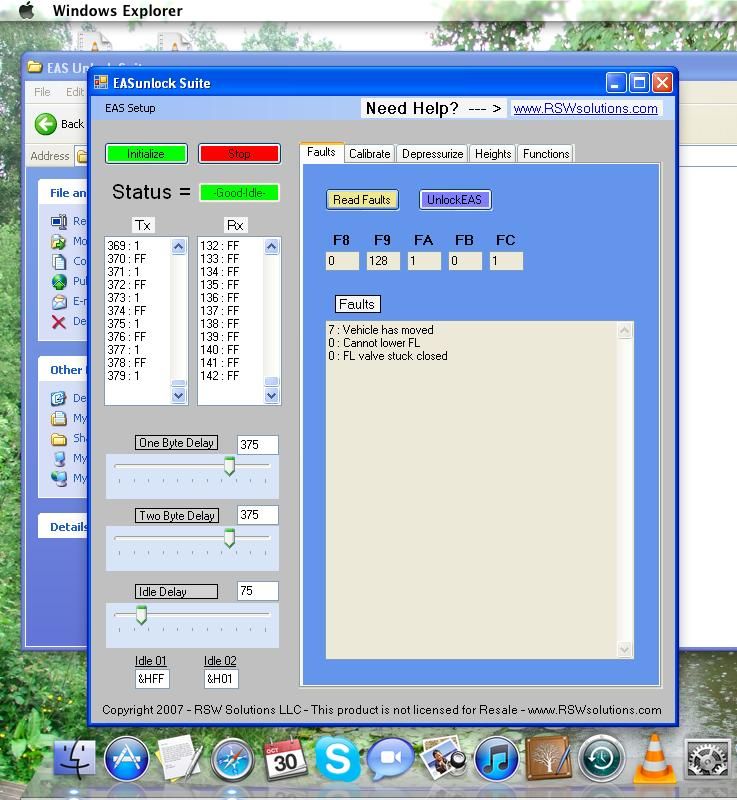Click the Idle 01 field showing &HFF
737x800 pixels.
[152, 679]
